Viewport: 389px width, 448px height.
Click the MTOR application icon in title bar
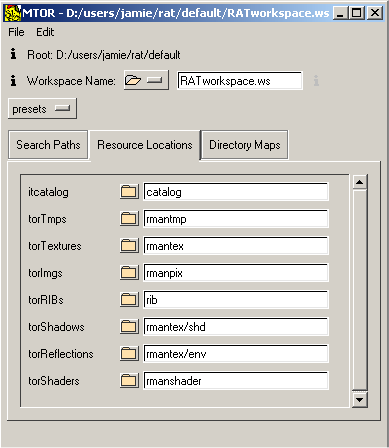tap(13, 13)
